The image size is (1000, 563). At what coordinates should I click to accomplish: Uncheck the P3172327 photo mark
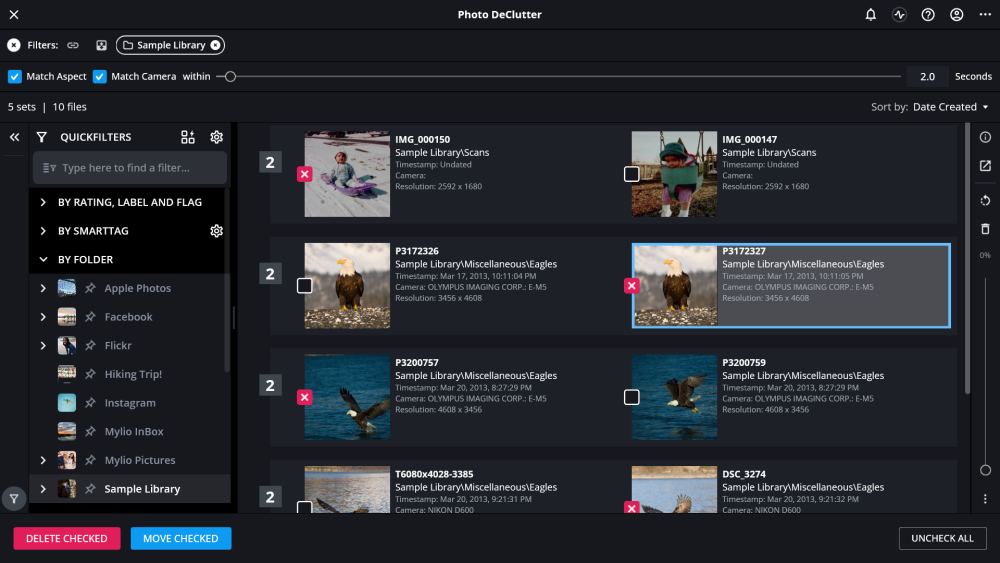pyautogui.click(x=631, y=286)
